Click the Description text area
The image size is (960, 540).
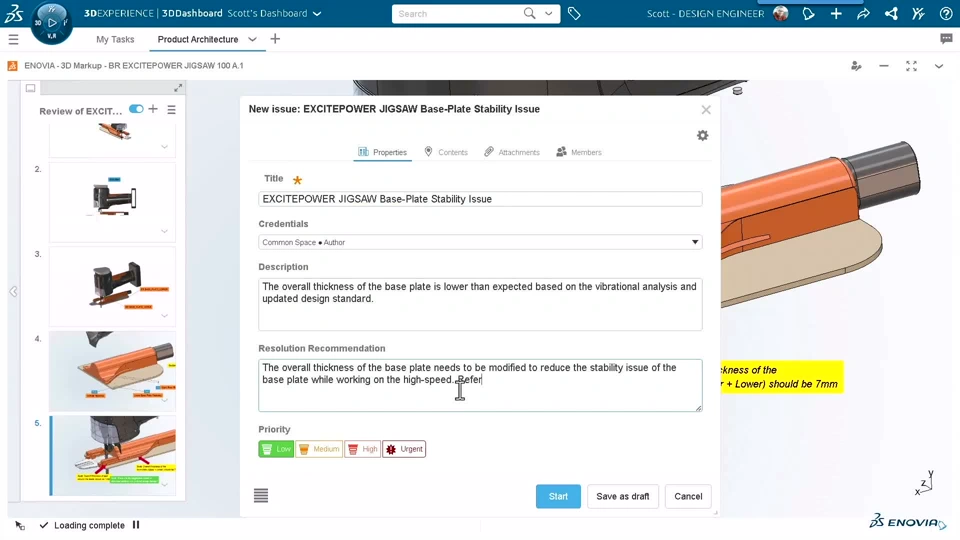[480, 304]
